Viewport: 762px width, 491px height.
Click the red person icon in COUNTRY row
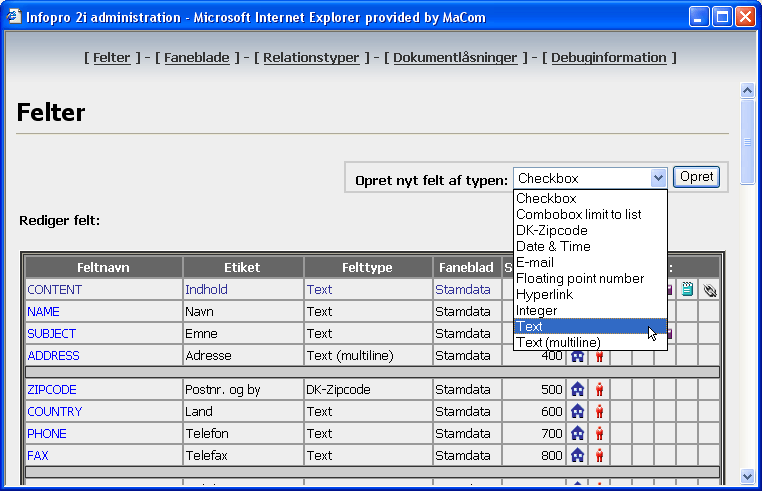pyautogui.click(x=599, y=411)
